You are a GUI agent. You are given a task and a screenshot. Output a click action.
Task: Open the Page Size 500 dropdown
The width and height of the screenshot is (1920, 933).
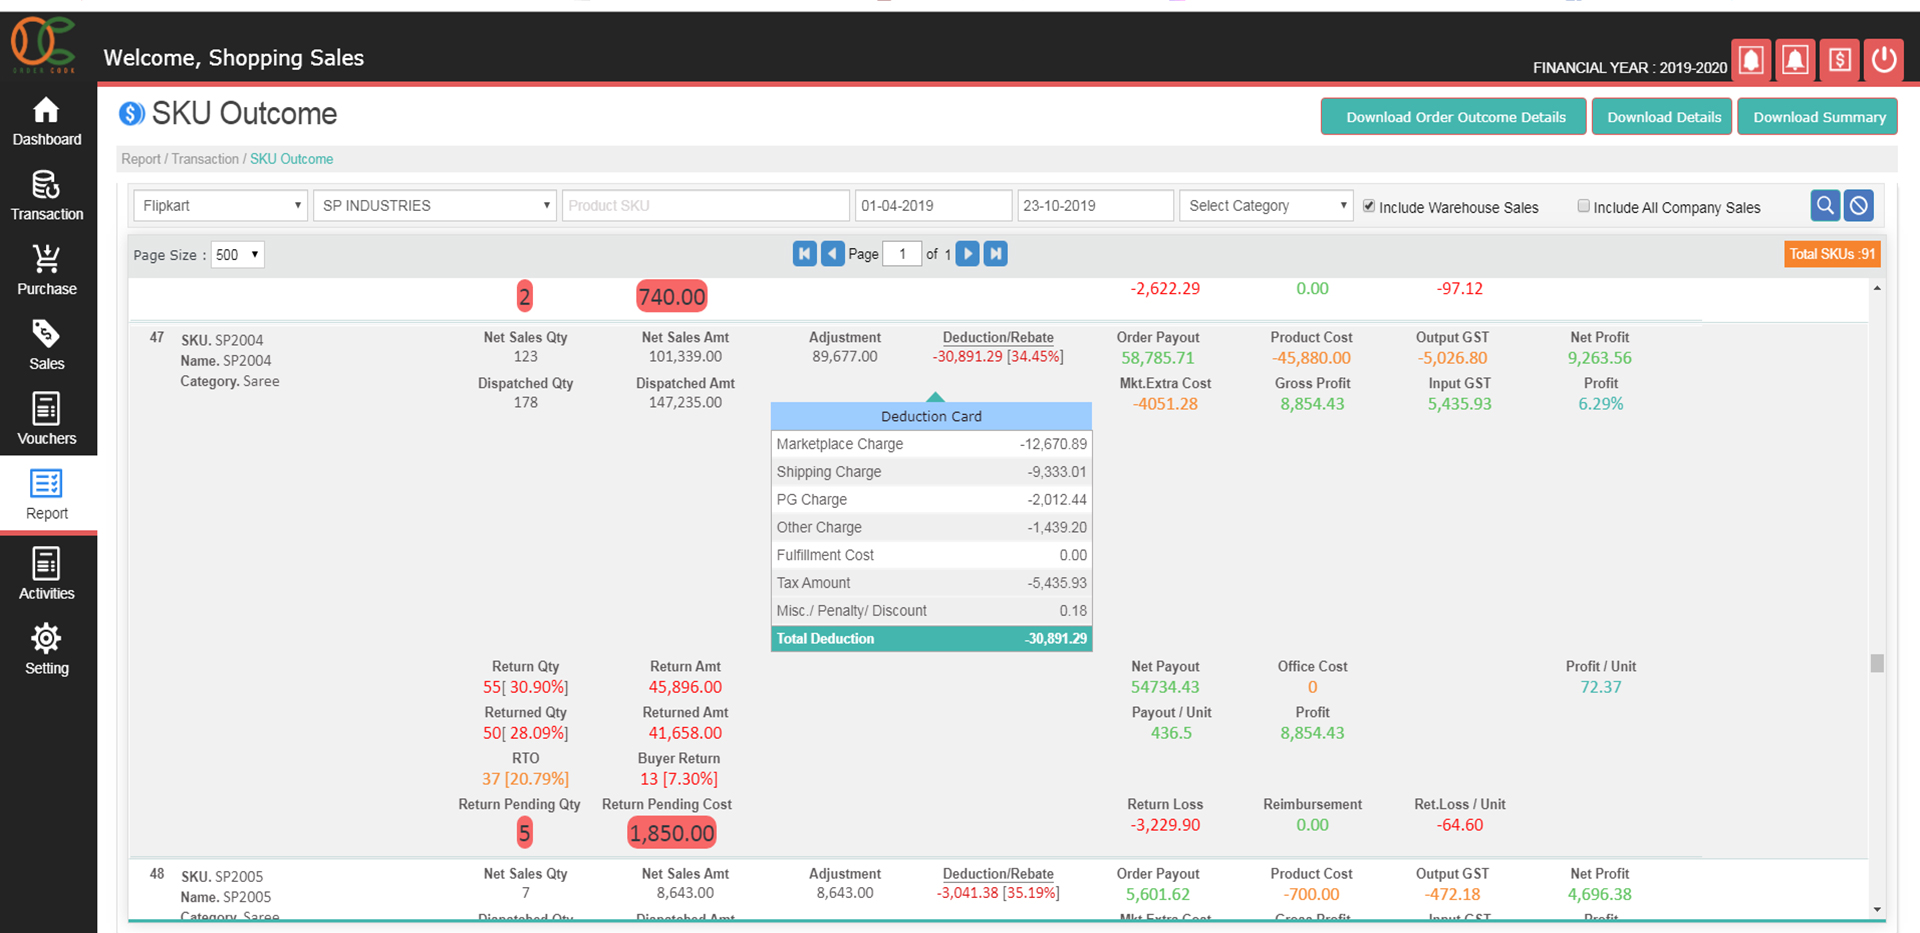point(237,255)
